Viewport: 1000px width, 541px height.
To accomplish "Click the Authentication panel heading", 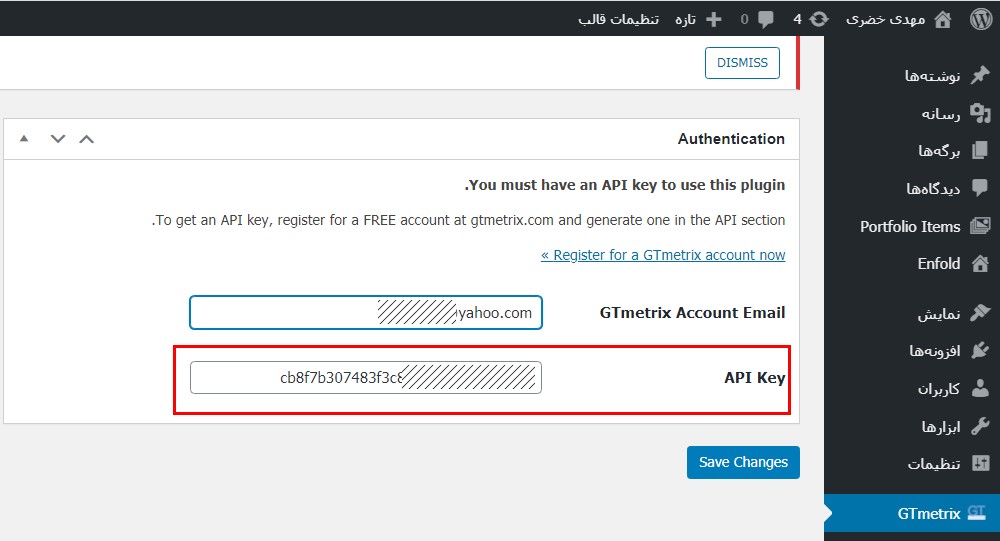I will 731,138.
